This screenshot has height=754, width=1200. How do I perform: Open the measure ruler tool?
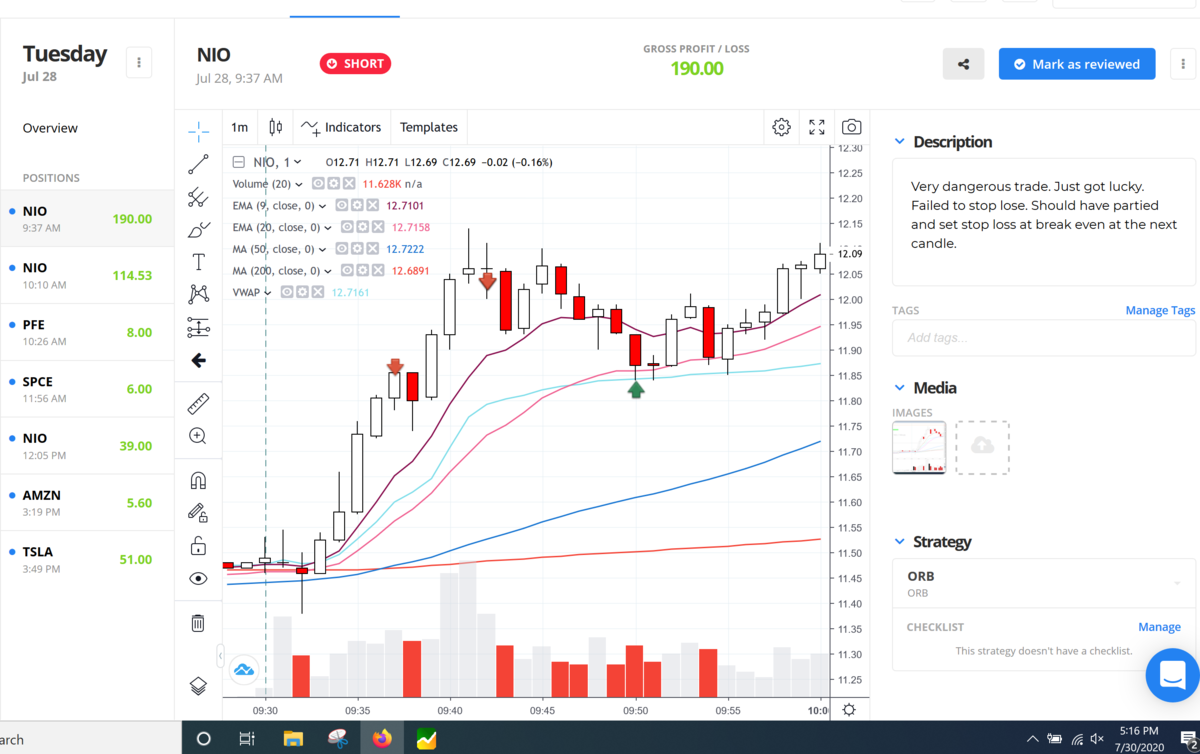[x=198, y=404]
